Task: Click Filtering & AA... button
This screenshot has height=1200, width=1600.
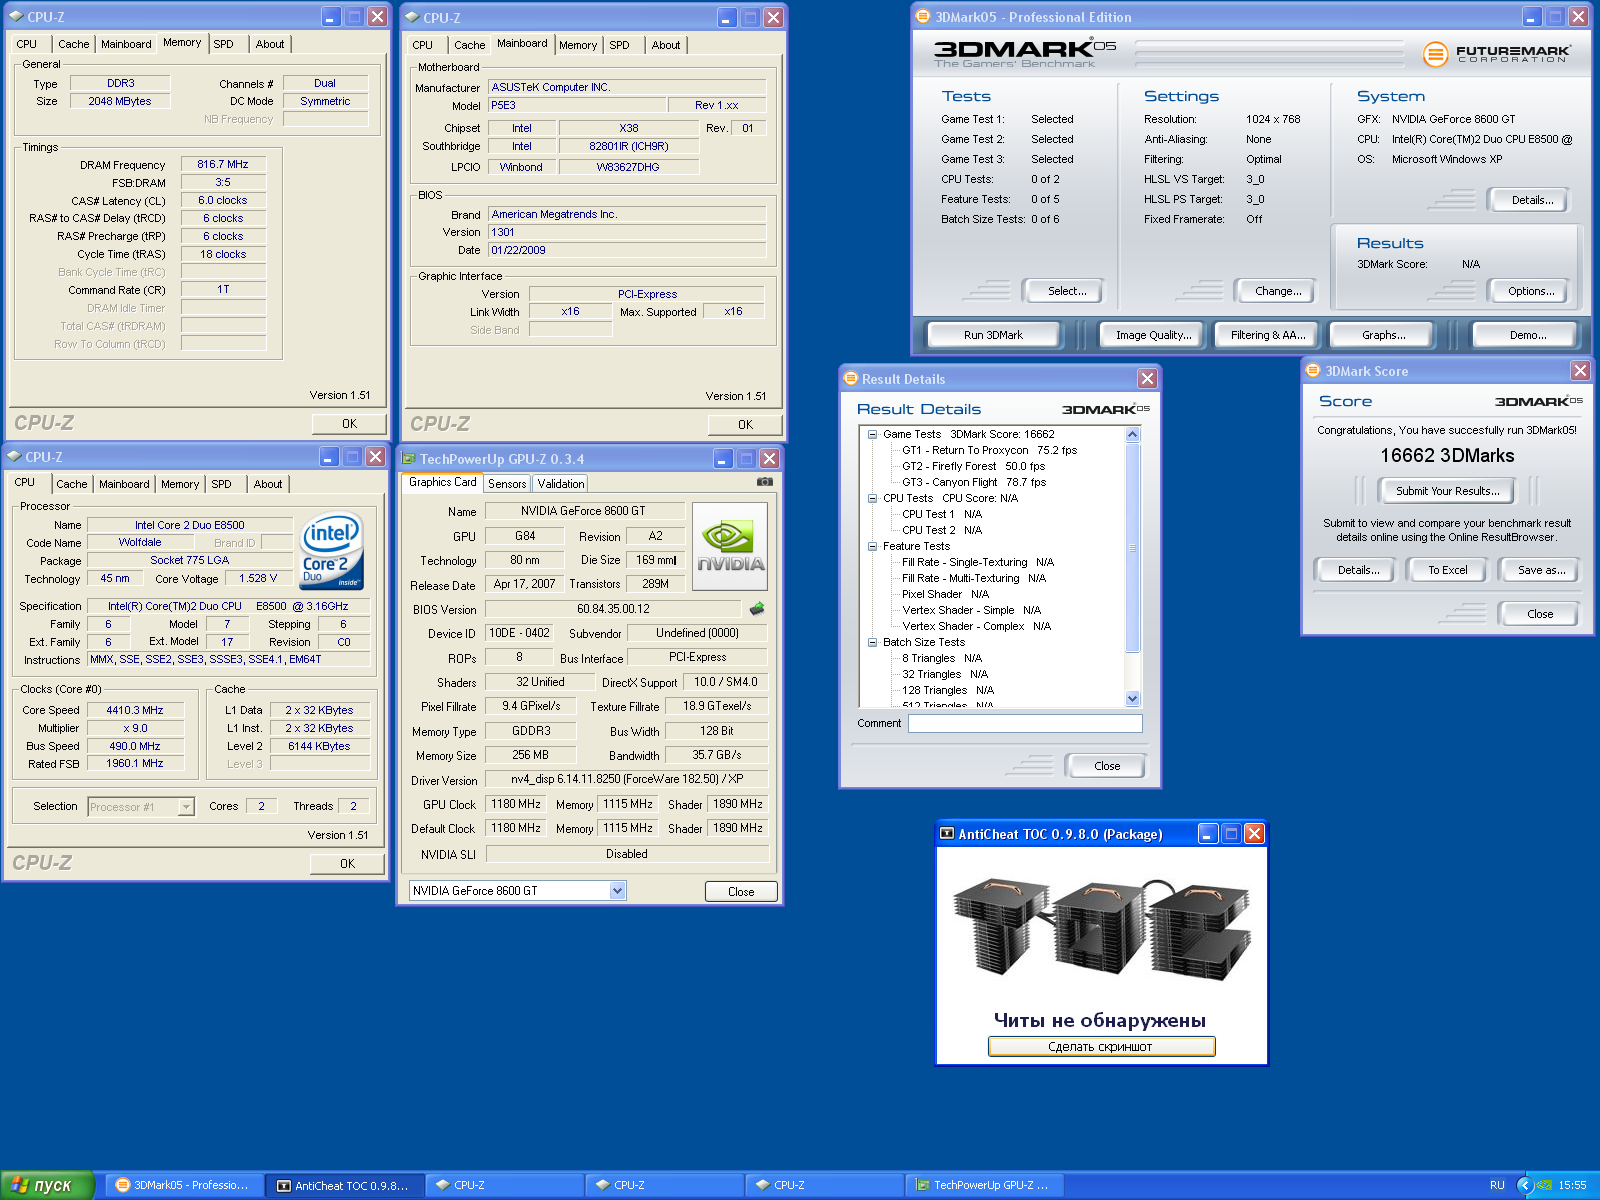Action: (x=1268, y=335)
